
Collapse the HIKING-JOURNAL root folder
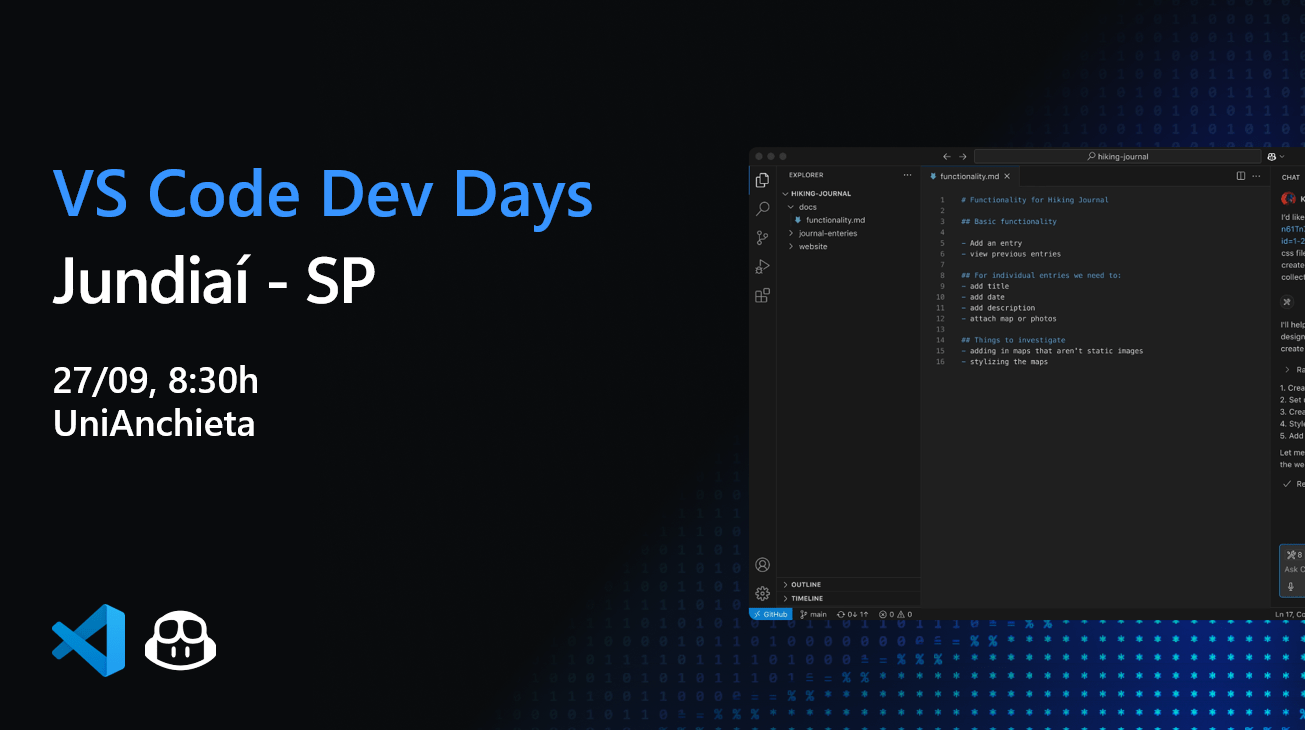(820, 194)
